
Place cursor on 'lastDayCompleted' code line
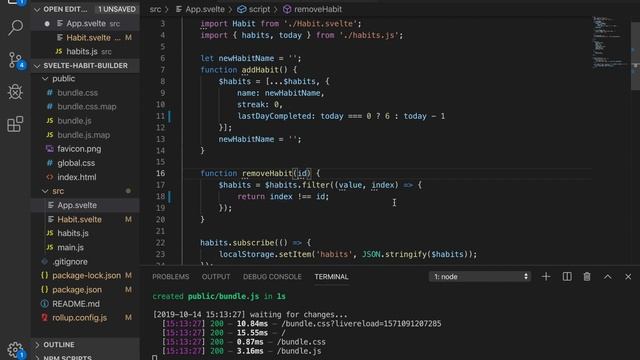pos(341,116)
